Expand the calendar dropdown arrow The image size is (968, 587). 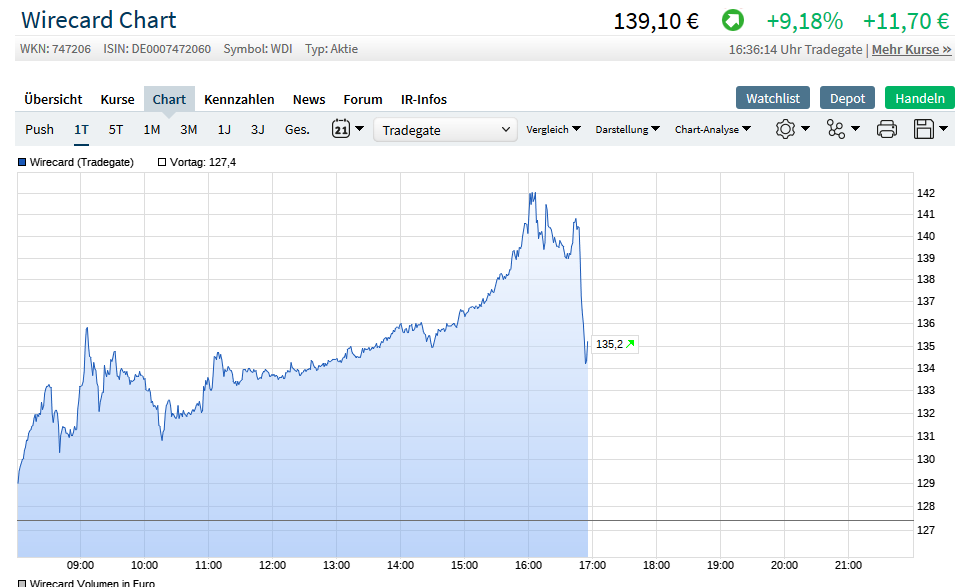[x=359, y=128]
